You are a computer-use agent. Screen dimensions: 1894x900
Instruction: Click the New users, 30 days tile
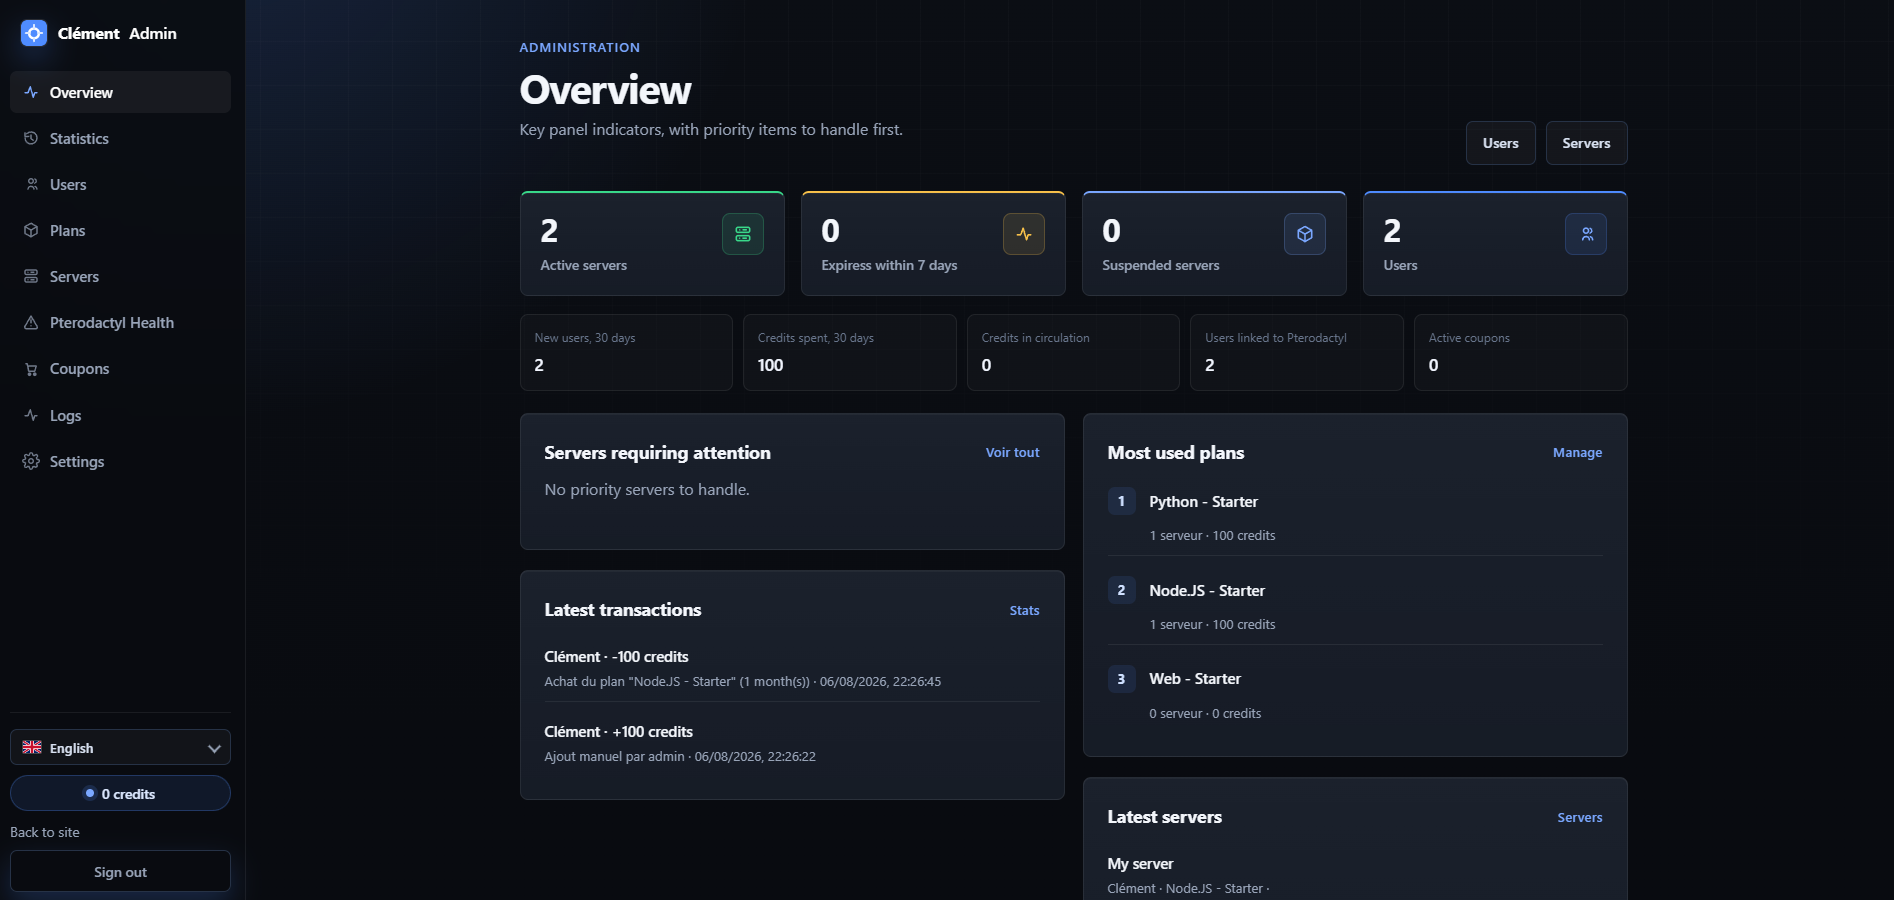tap(626, 352)
